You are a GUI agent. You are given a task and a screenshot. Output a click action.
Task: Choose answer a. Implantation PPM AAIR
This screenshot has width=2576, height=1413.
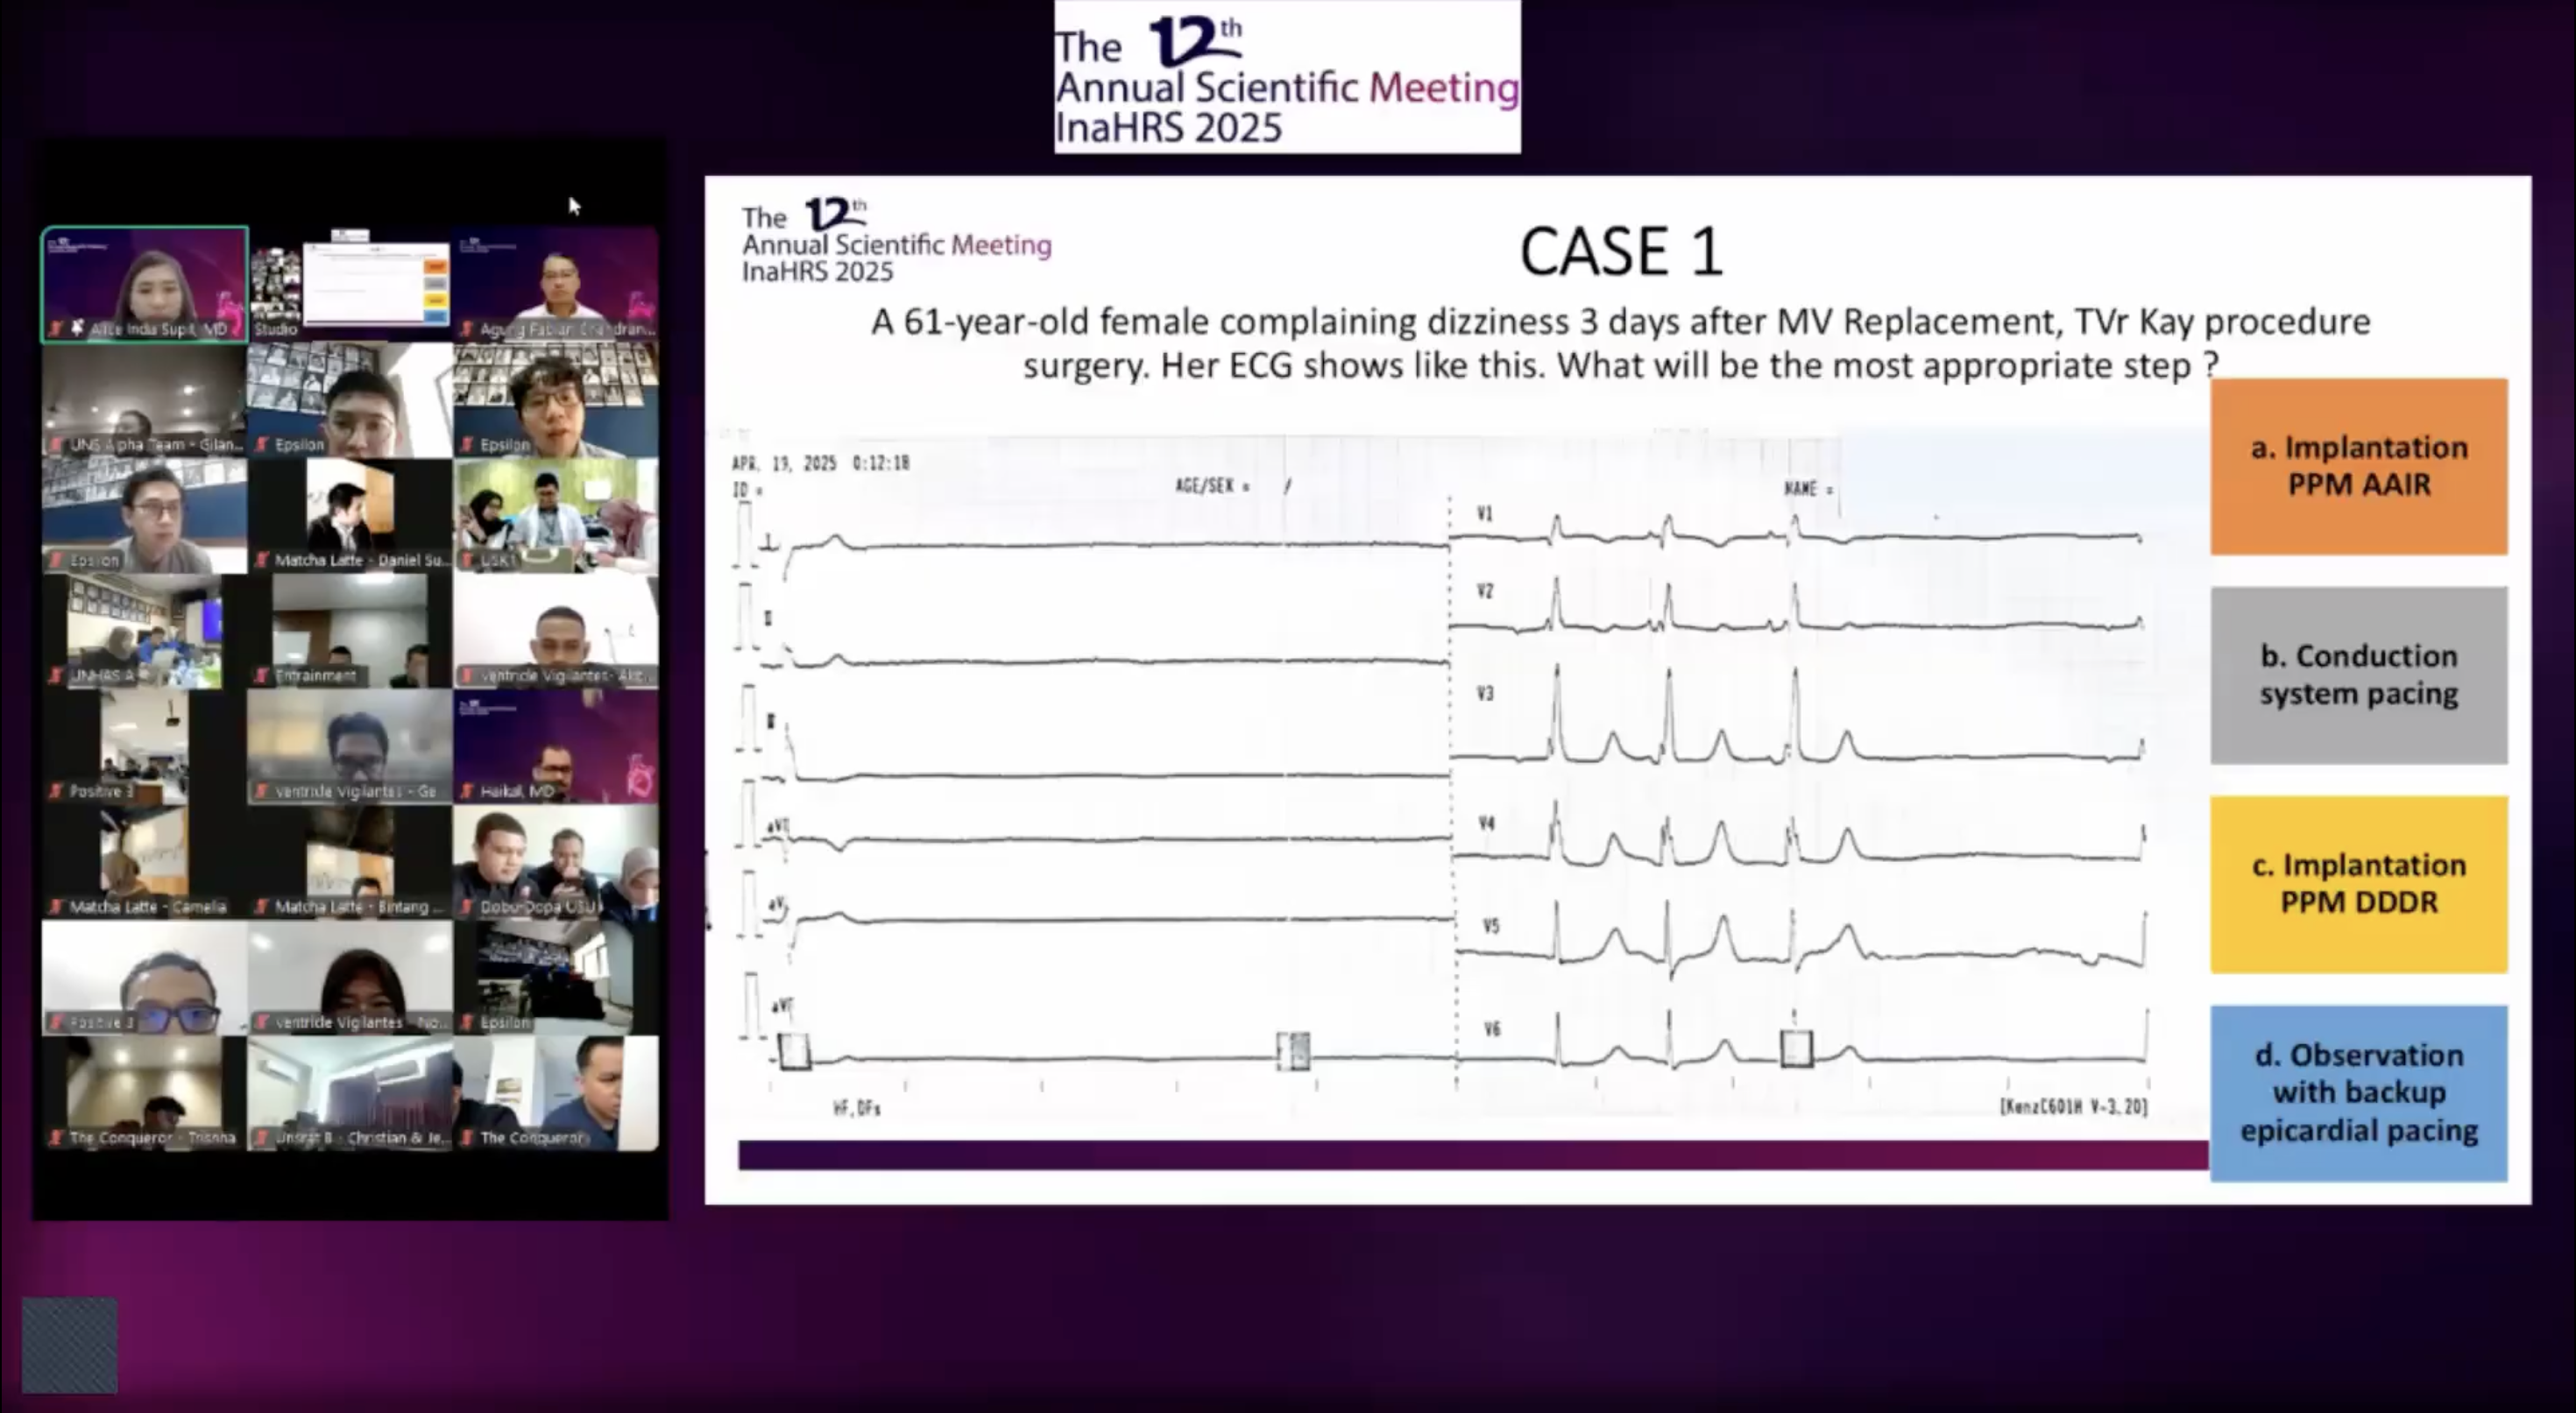point(2358,466)
